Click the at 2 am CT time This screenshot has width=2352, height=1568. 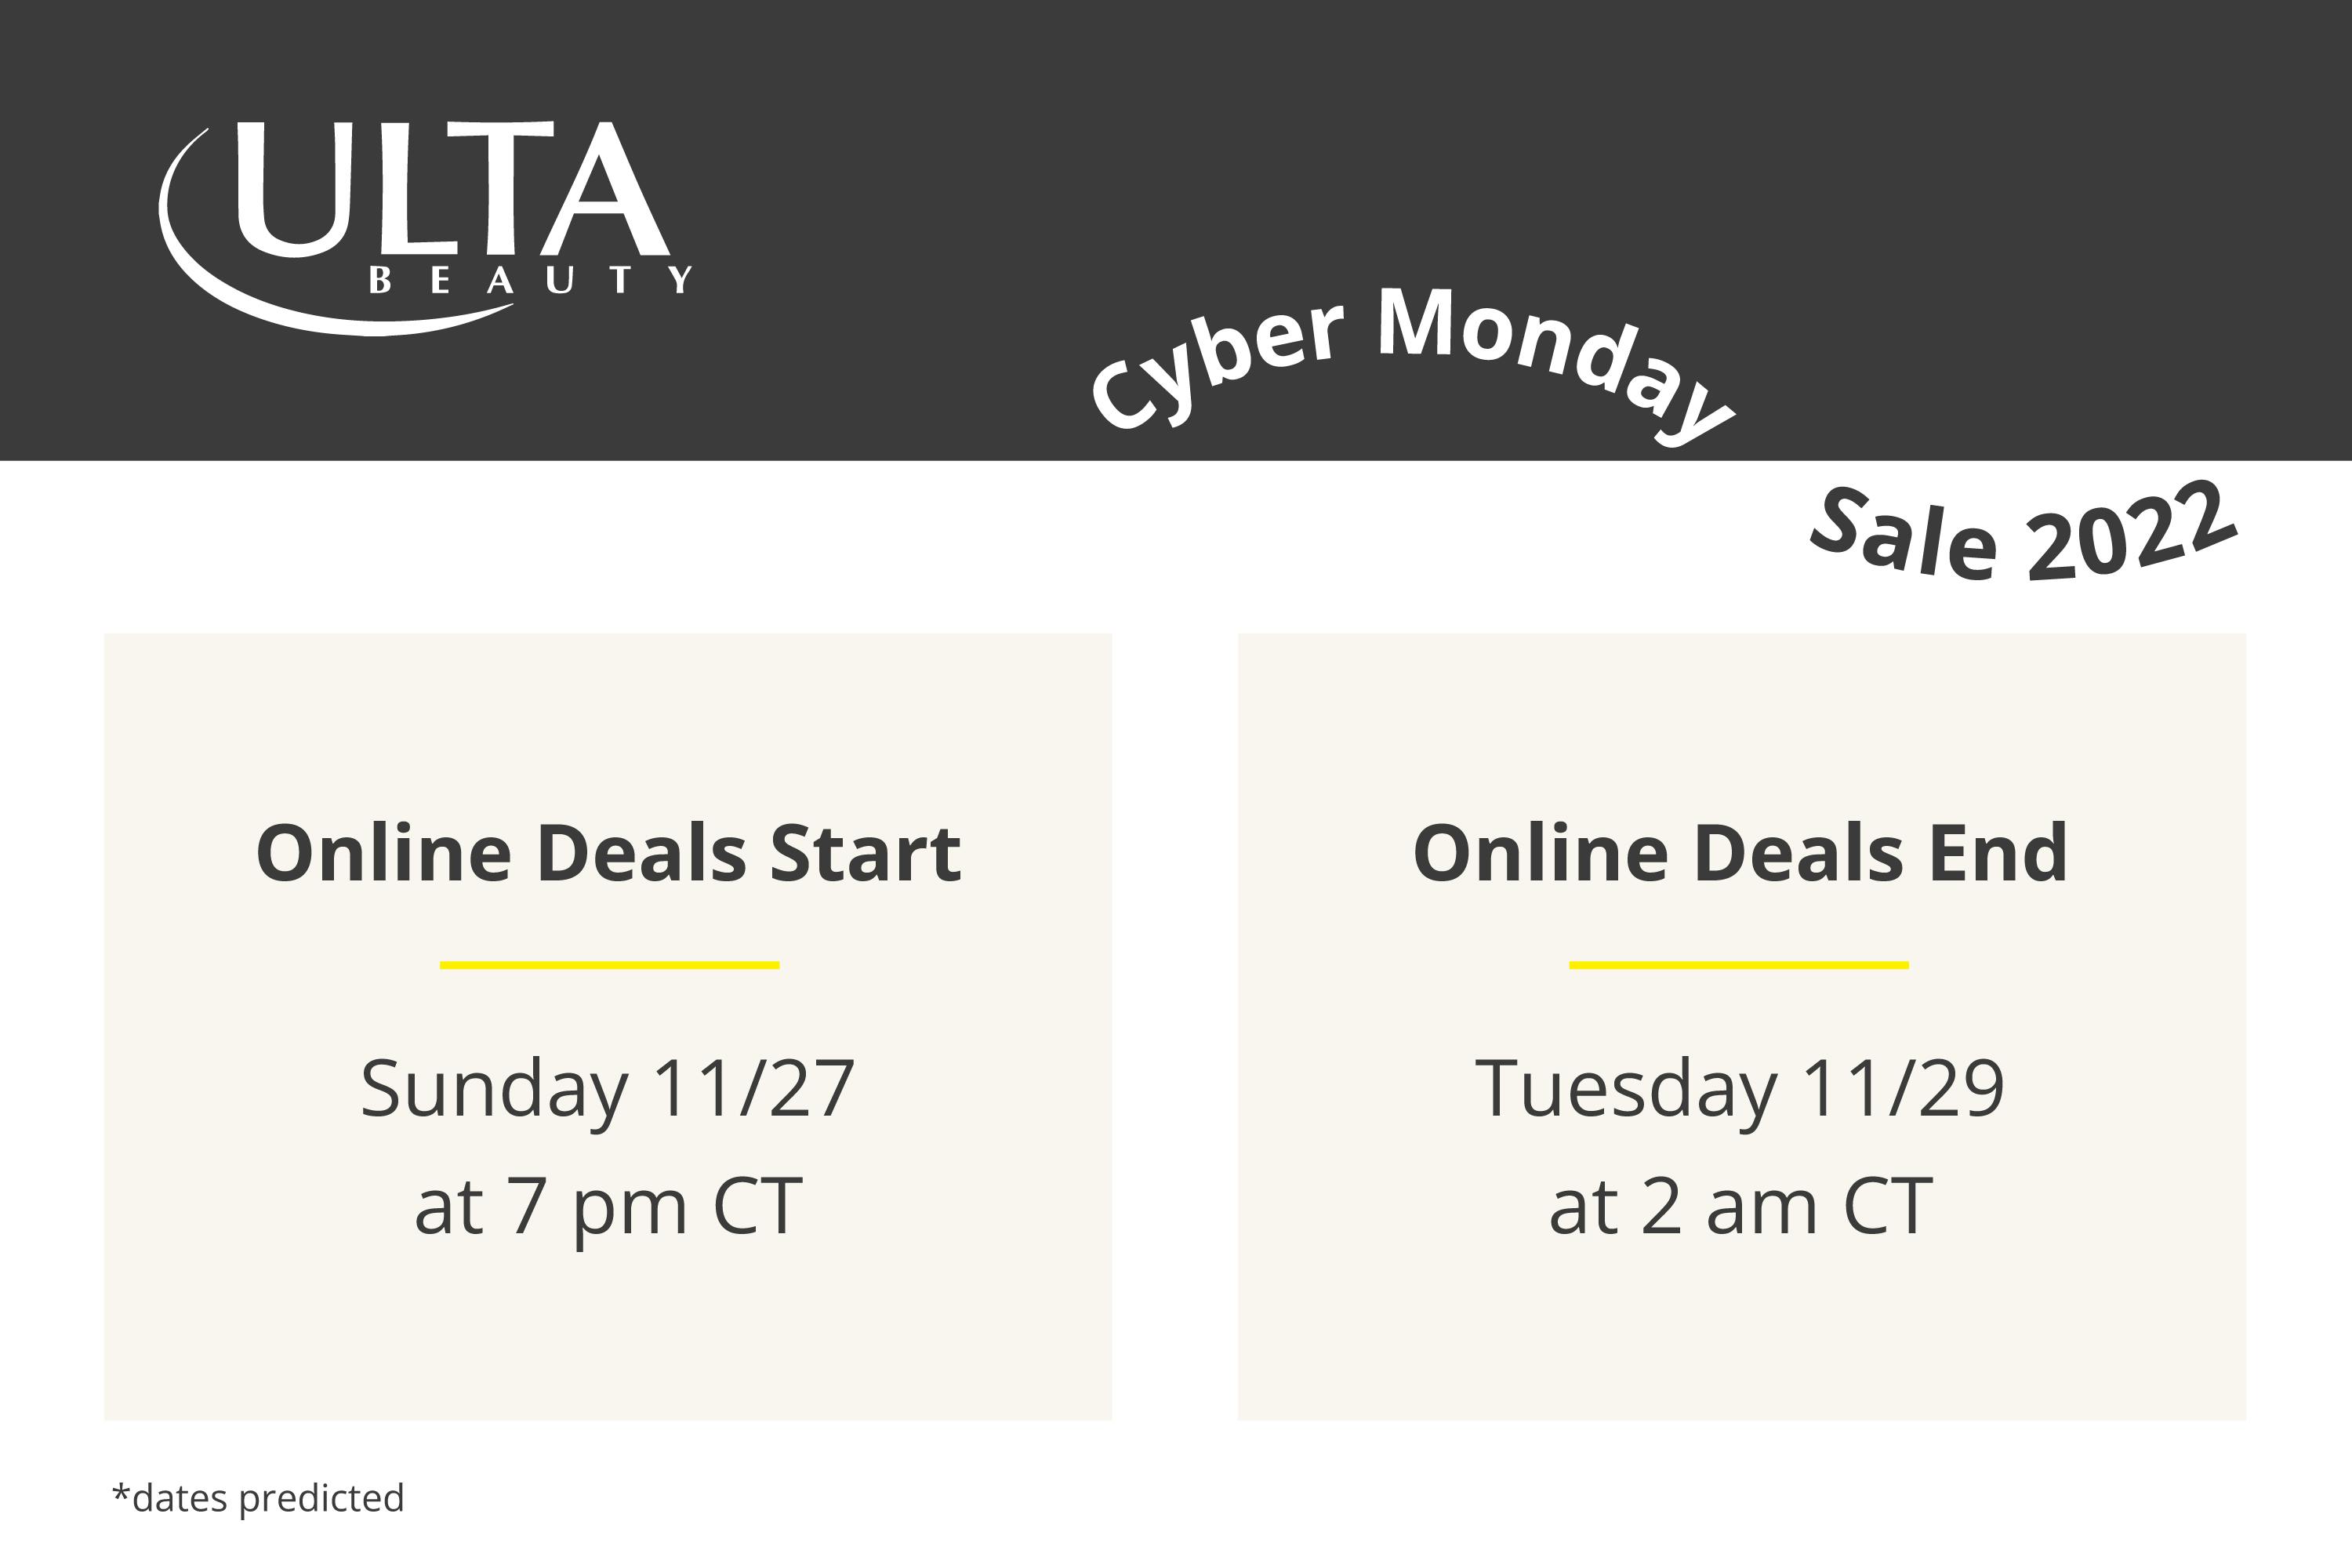pos(1740,1207)
